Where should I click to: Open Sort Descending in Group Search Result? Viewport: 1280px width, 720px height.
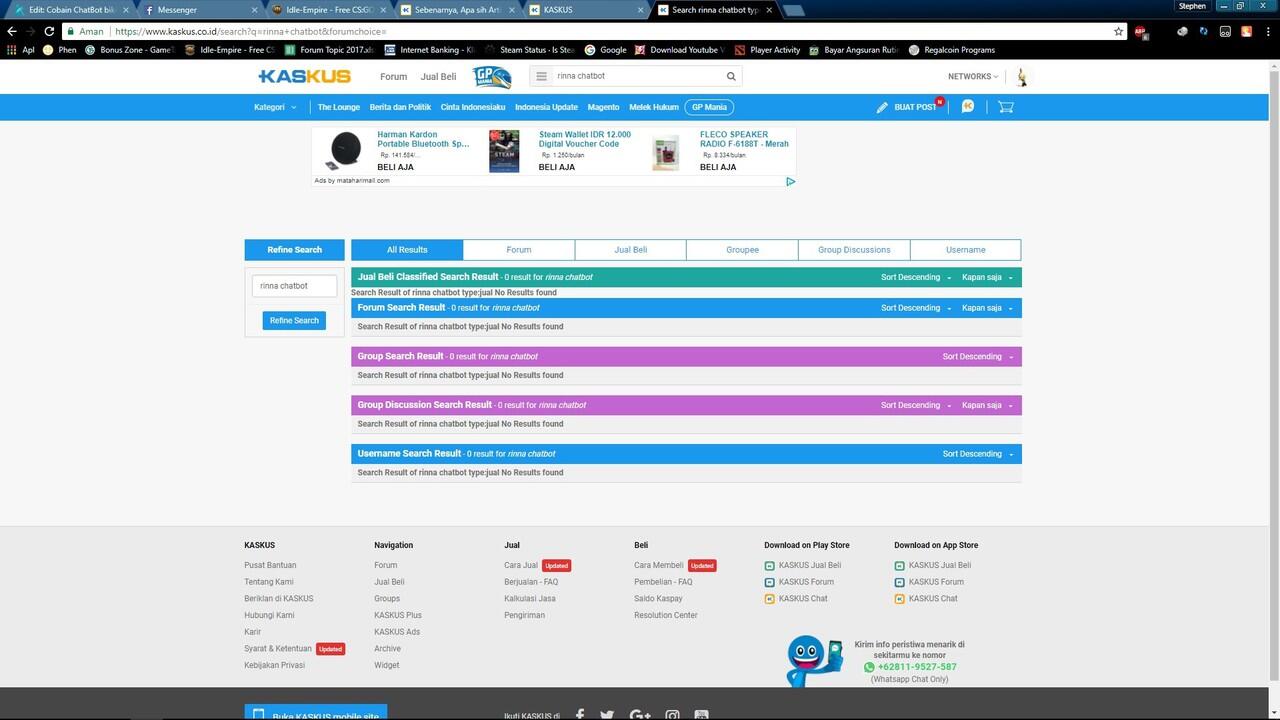[x=978, y=356]
